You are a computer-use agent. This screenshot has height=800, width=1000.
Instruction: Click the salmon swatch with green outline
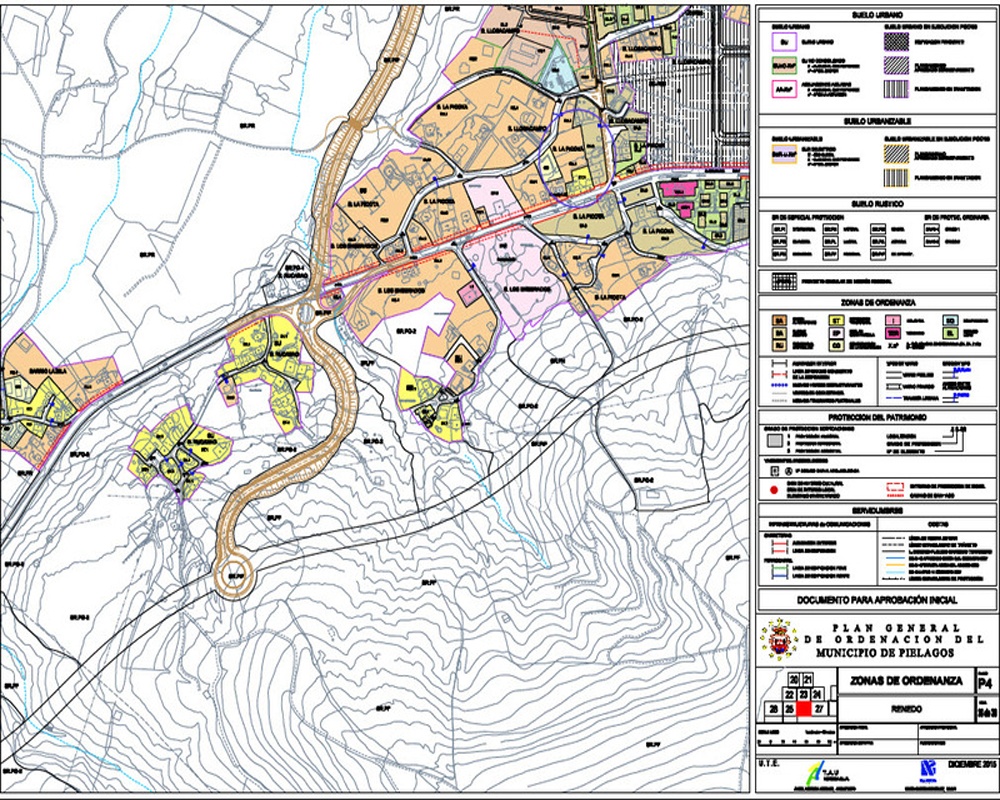[x=784, y=65]
